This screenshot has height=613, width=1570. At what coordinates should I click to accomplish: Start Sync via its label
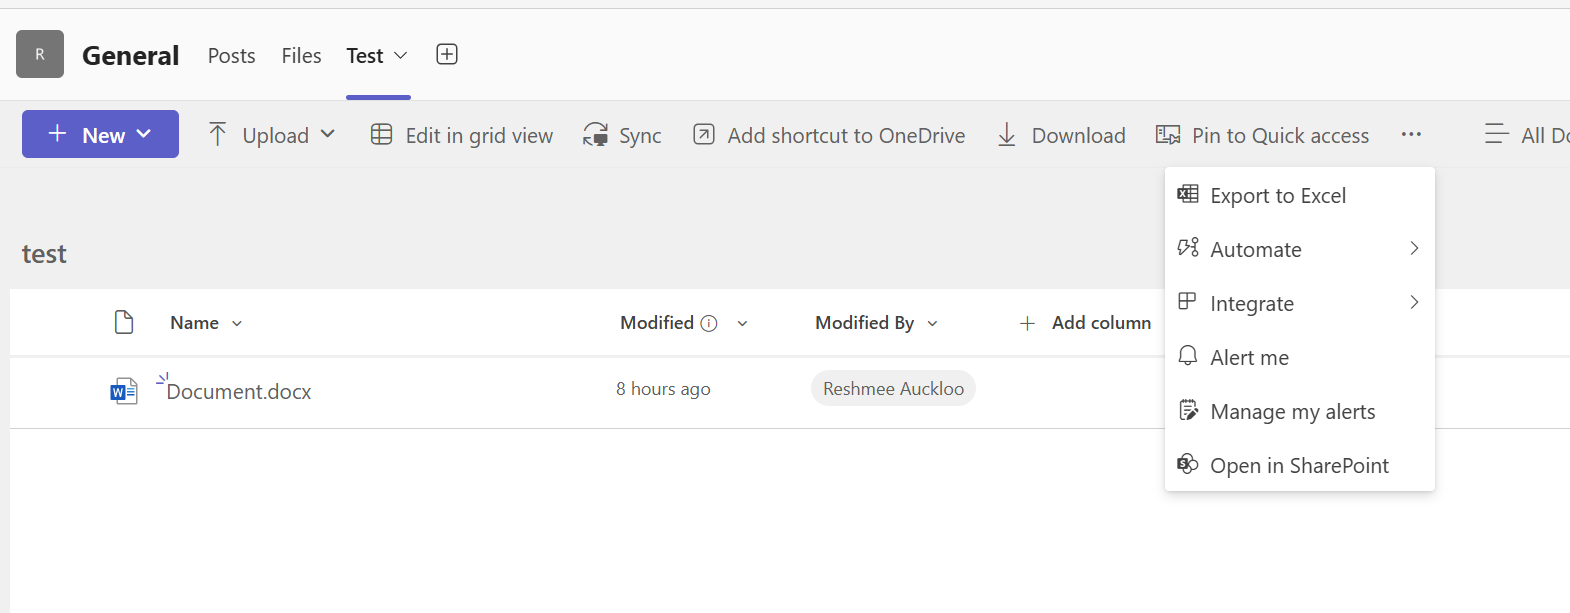tap(640, 136)
